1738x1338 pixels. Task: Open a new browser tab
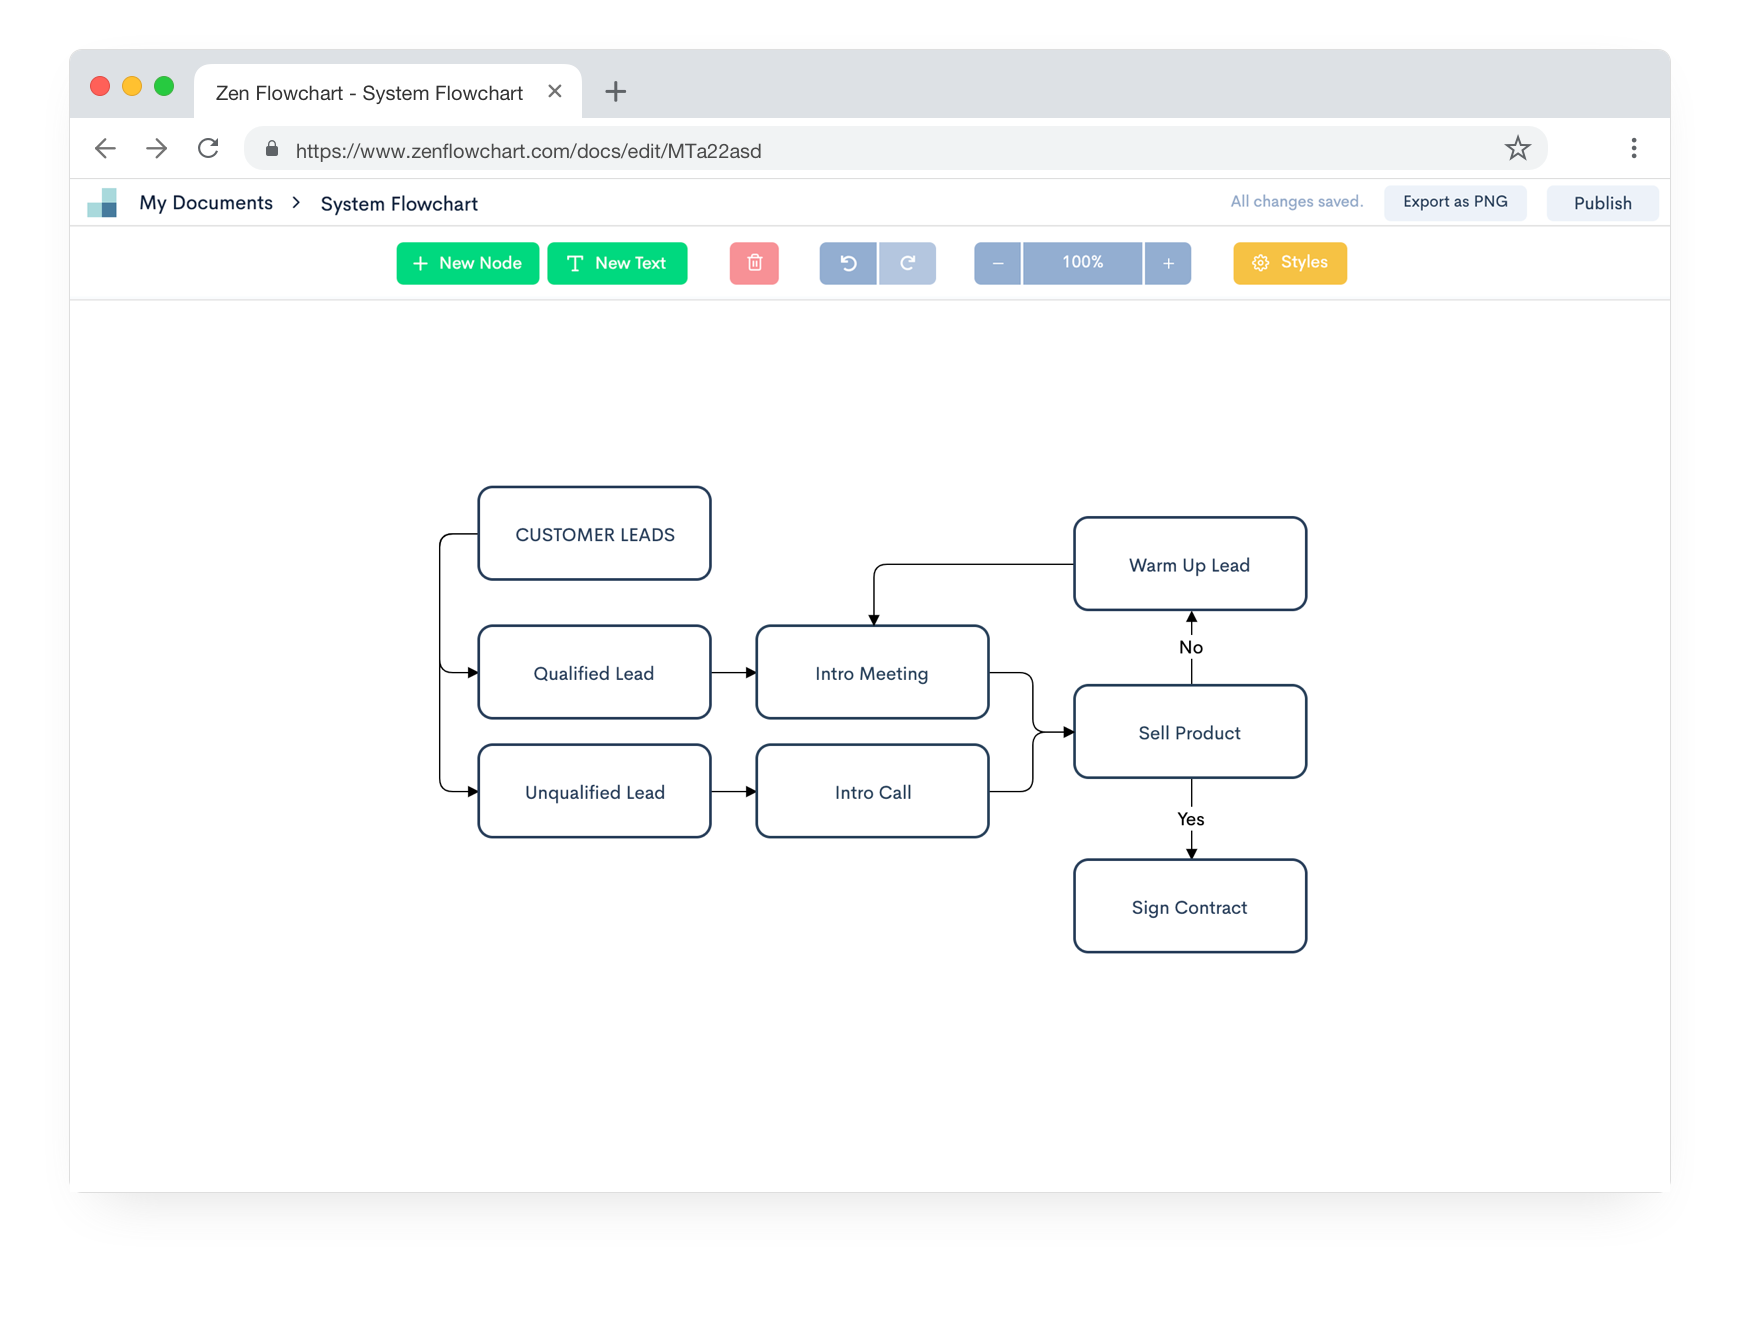[615, 92]
